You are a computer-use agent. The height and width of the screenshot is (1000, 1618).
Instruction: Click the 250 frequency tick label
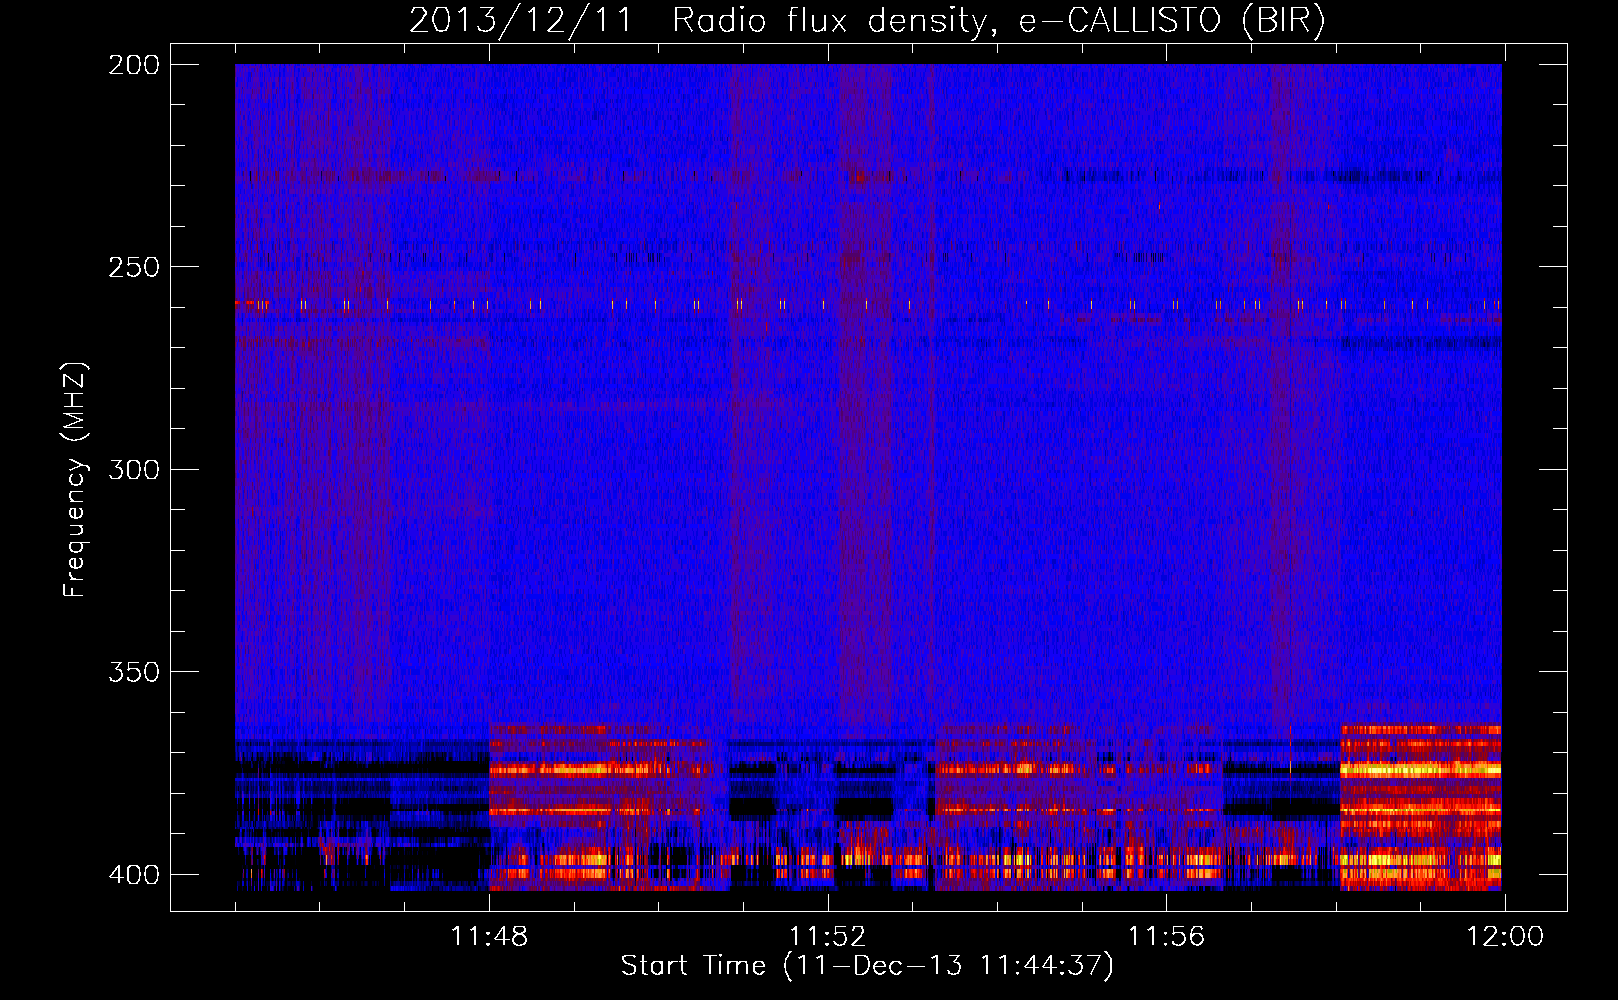pos(133,267)
